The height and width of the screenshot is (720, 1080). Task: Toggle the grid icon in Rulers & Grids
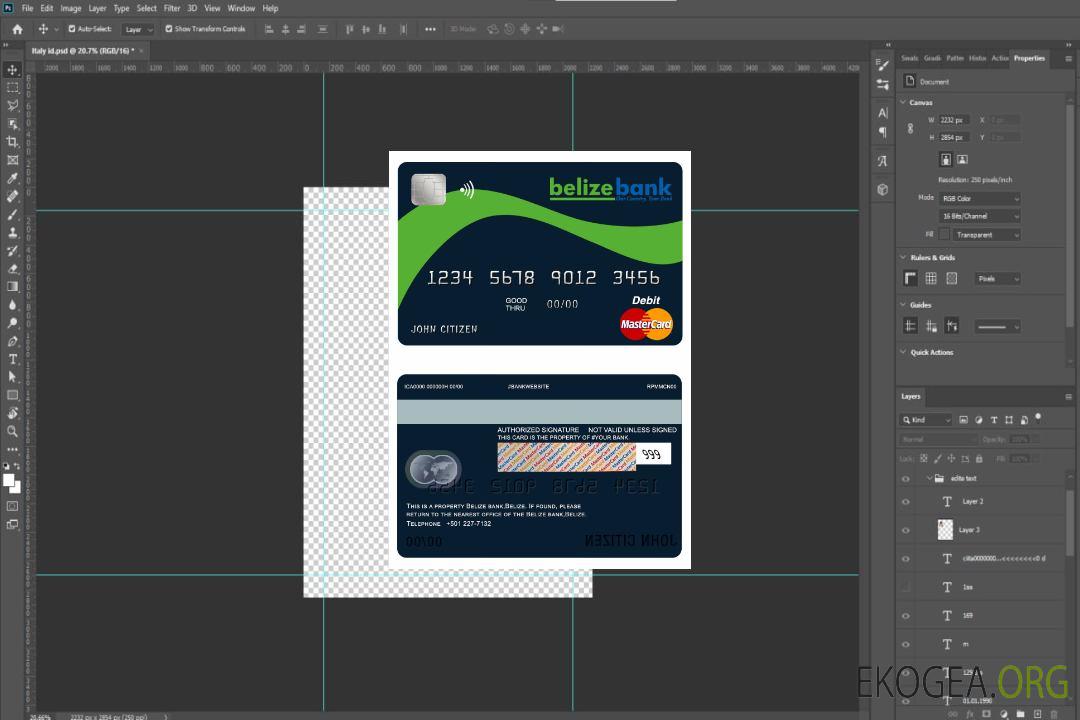point(931,278)
